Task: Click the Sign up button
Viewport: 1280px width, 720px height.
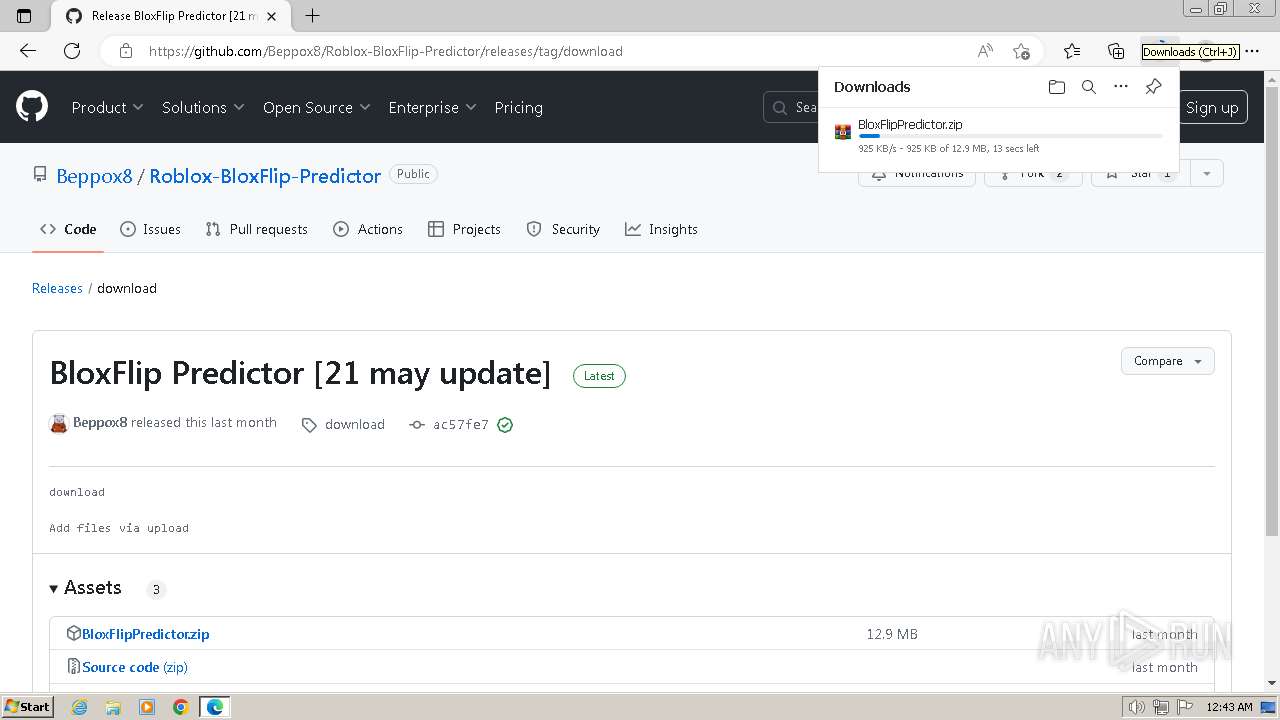Action: pos(1212,107)
